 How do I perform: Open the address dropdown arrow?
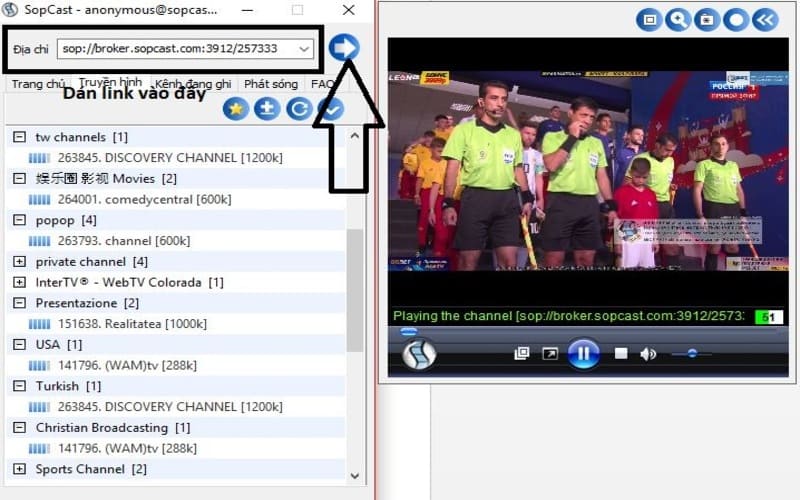(305, 48)
